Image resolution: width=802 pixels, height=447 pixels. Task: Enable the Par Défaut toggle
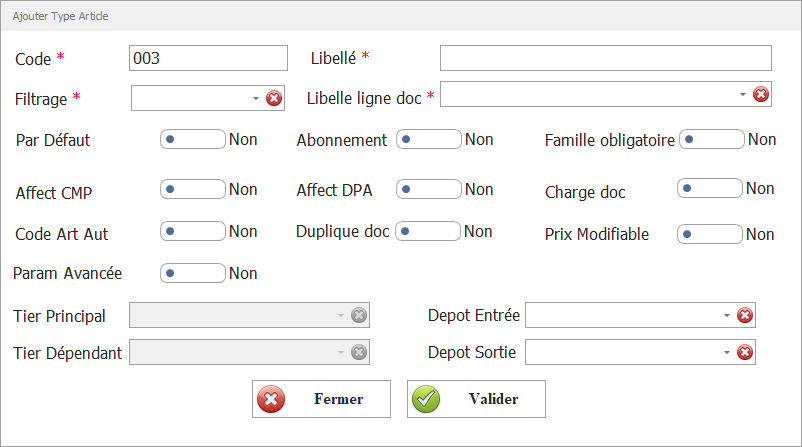(x=192, y=139)
